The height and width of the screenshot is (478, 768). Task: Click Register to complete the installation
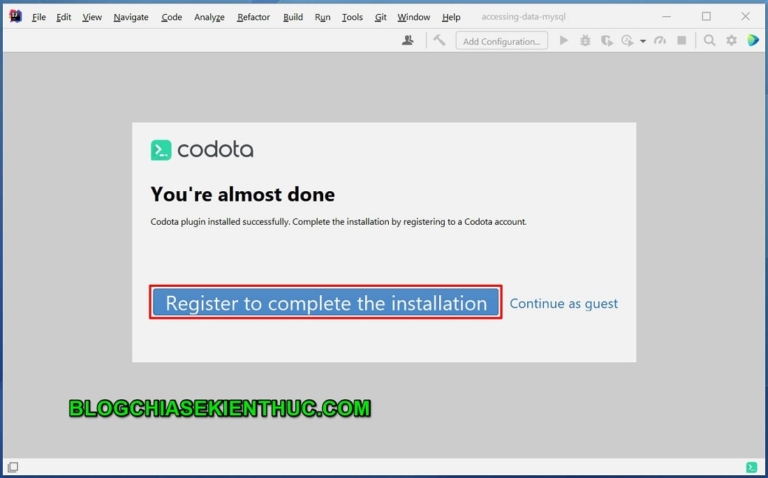pos(326,303)
